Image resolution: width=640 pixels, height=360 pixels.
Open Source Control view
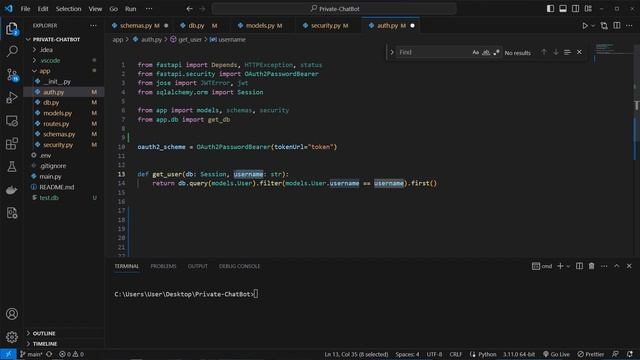(x=12, y=75)
